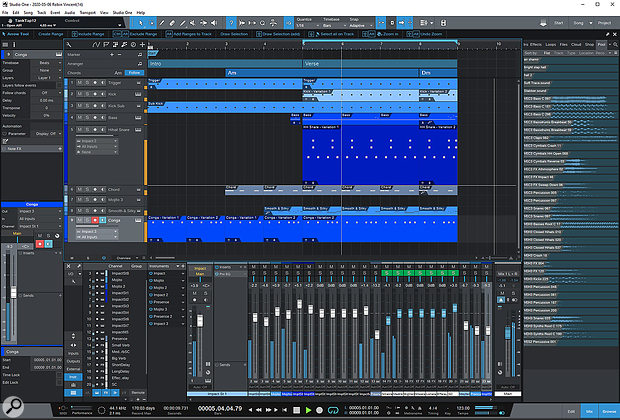Click the Project button

tap(604, 23)
